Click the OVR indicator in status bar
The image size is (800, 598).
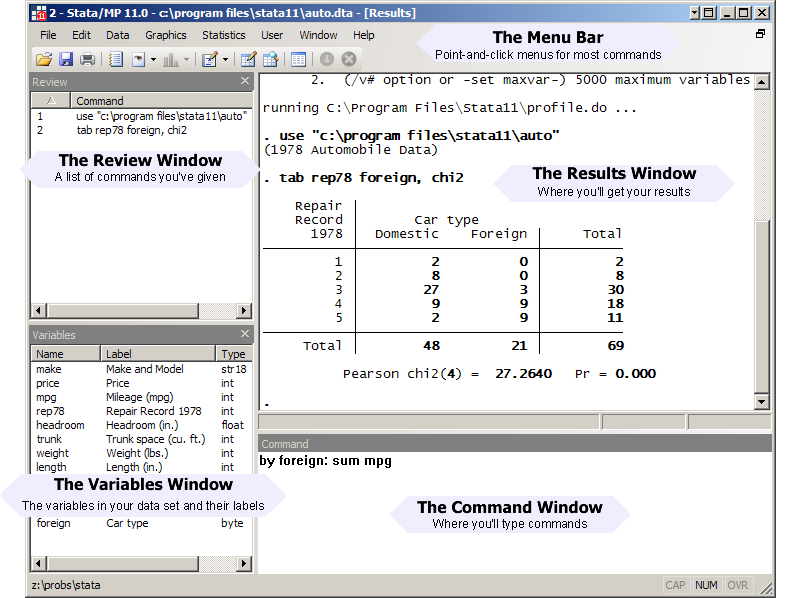(x=738, y=585)
